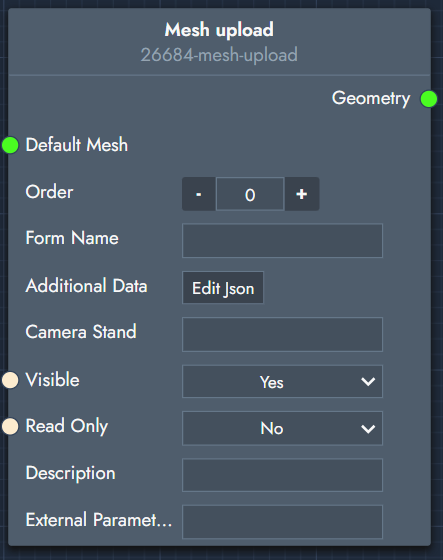Click the 26684-mesh-upload node ID text
Image resolution: width=443 pixels, height=560 pixels.
pos(219,55)
